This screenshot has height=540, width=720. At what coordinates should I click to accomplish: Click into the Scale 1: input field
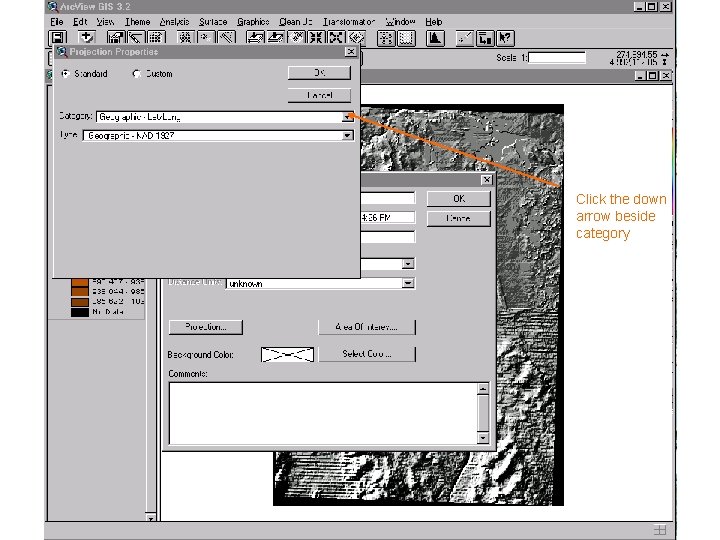557,58
